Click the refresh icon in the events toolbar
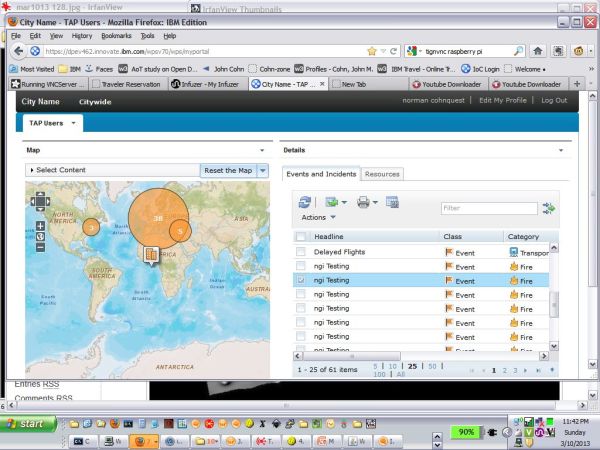 [305, 202]
